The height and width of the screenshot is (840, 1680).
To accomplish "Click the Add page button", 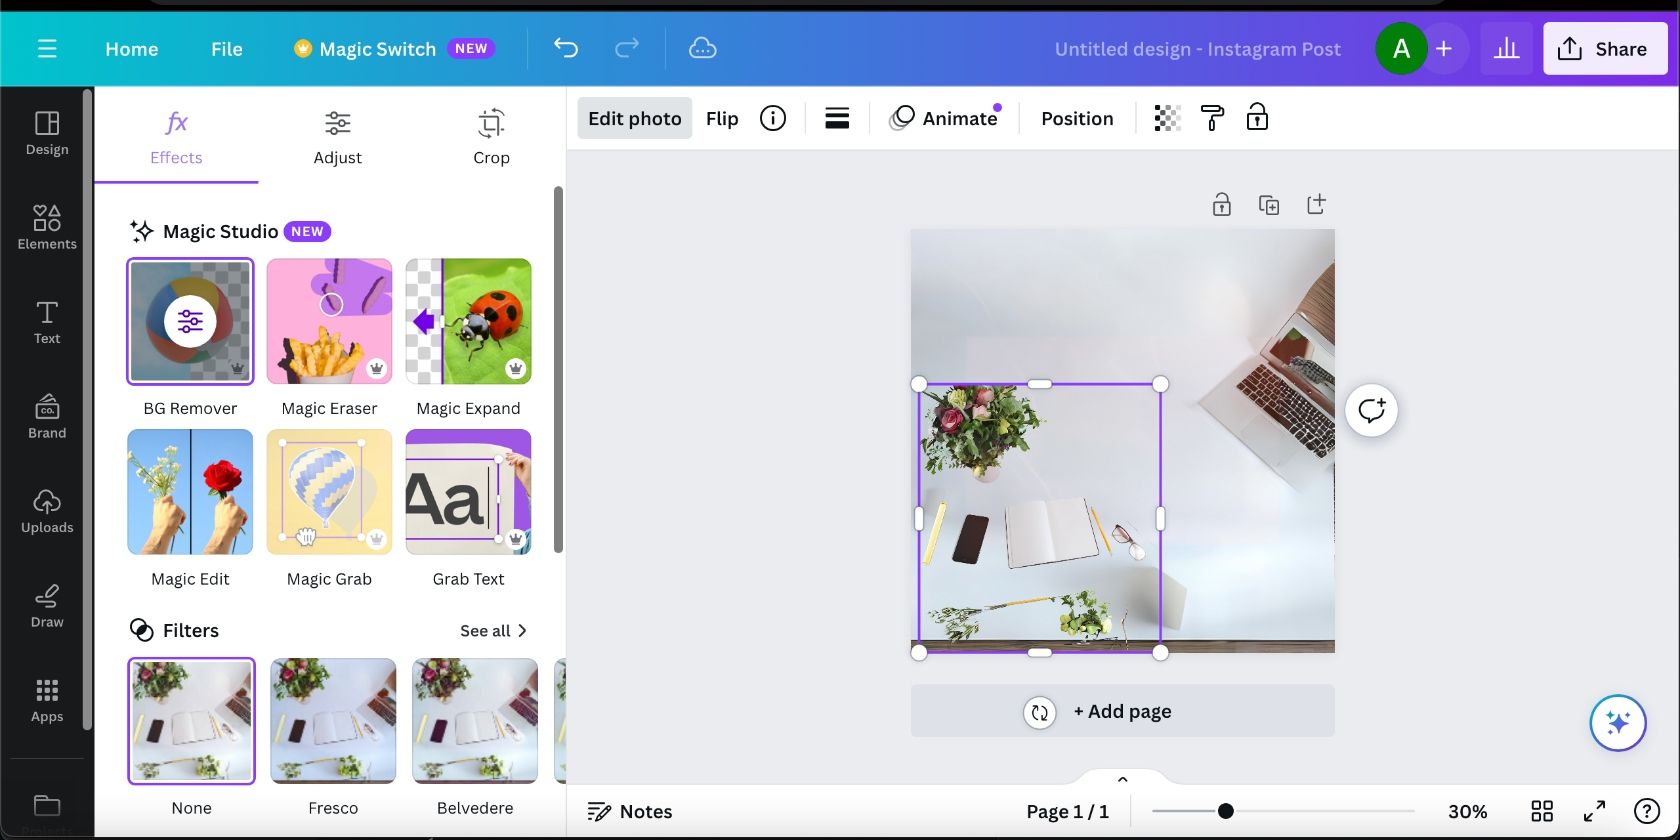I will click(x=1122, y=711).
